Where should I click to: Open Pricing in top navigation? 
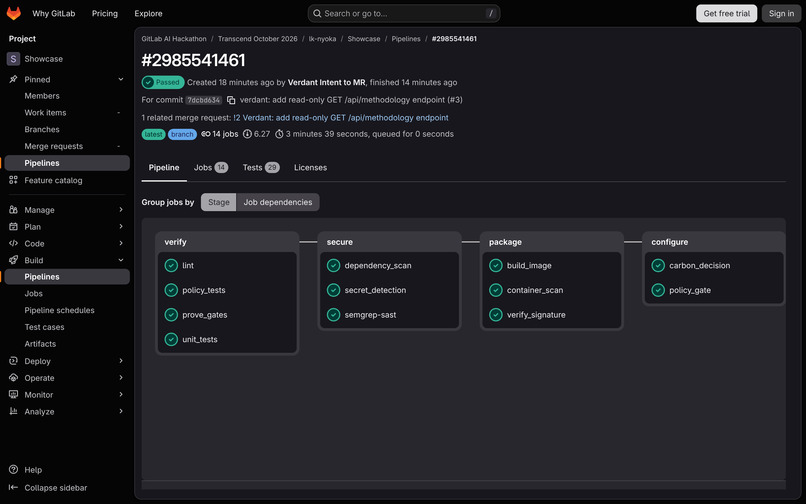pos(105,13)
